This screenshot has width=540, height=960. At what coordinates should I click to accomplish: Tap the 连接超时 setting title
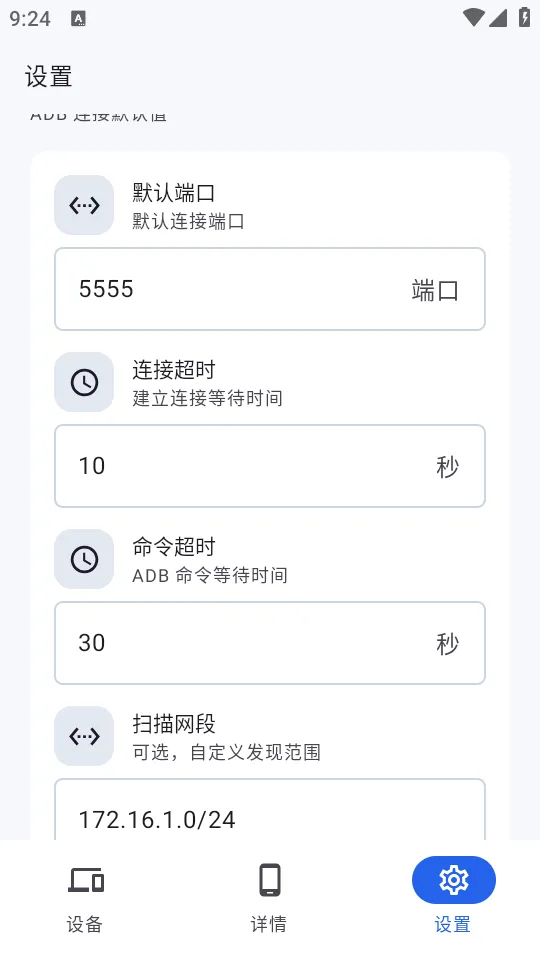(x=174, y=370)
